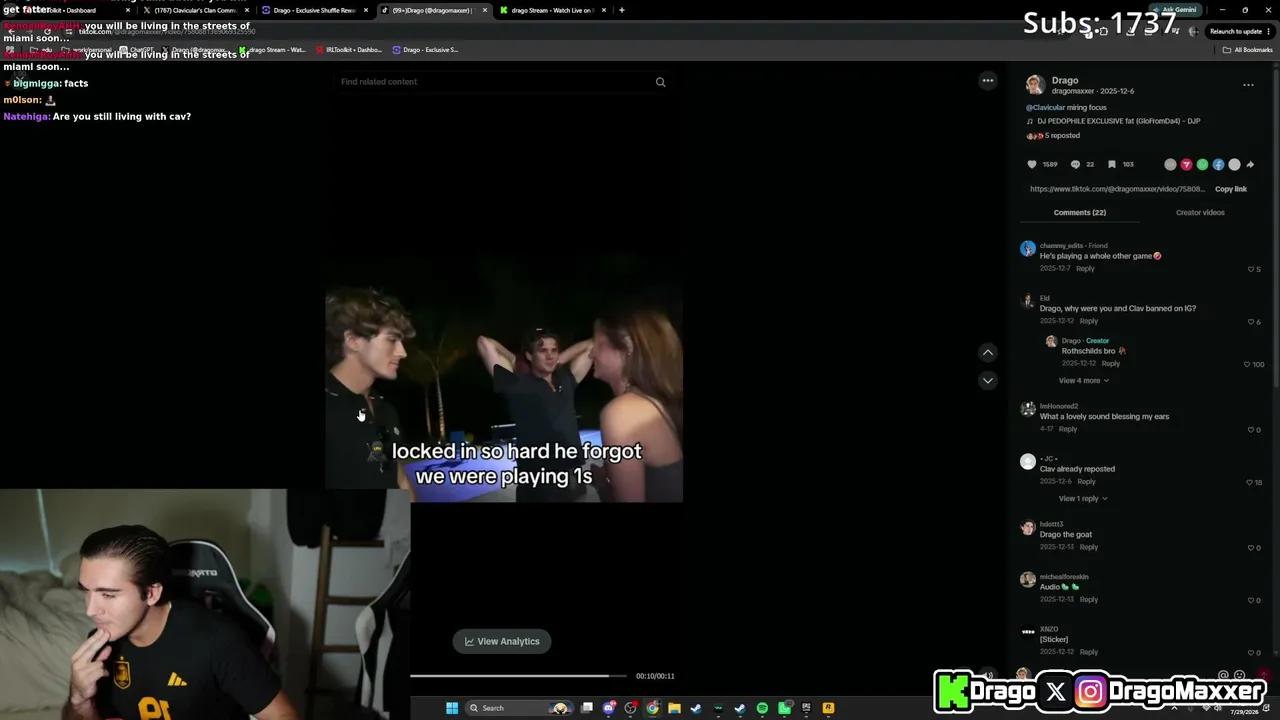Open the drago Stream bookmark

pyautogui.click(x=272, y=50)
